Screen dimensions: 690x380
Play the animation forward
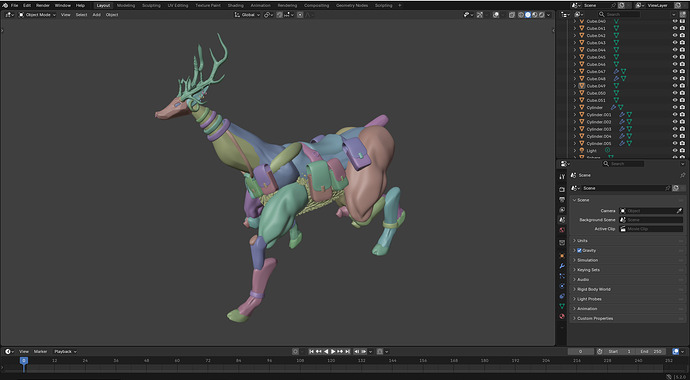333,351
